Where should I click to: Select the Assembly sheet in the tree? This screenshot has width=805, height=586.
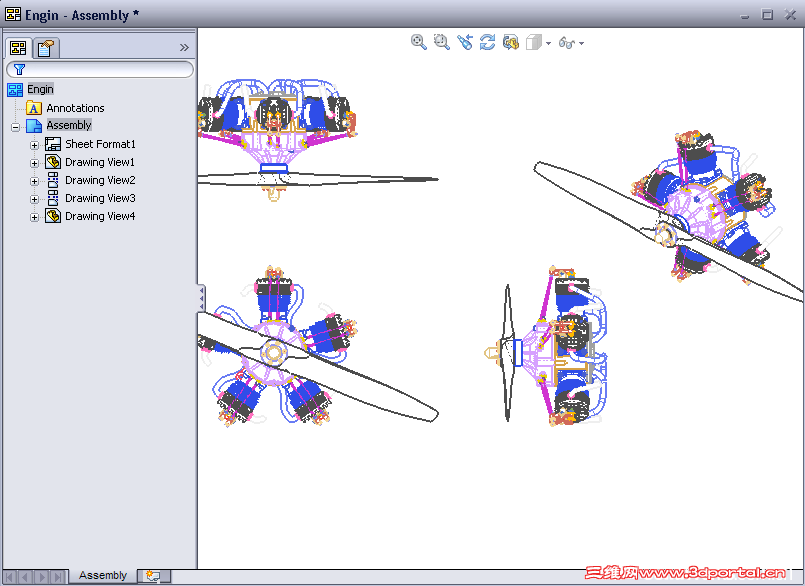[69, 125]
